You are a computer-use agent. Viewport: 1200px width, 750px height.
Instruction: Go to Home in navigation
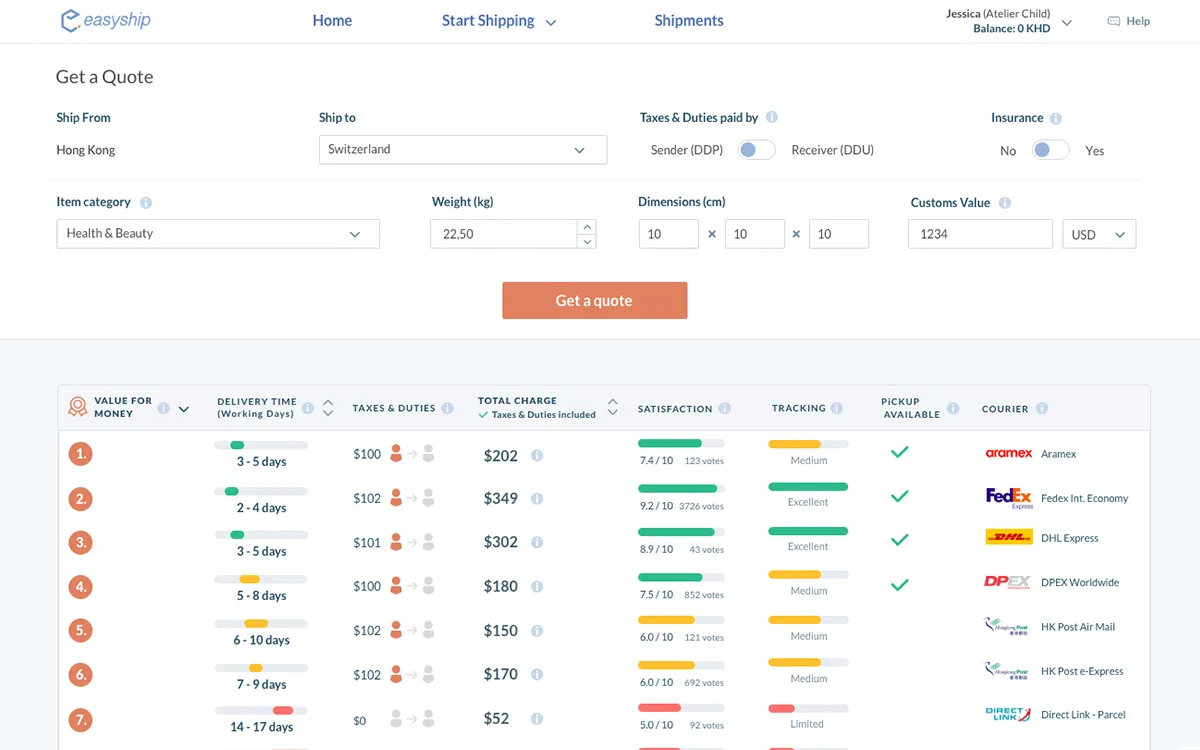point(332,20)
